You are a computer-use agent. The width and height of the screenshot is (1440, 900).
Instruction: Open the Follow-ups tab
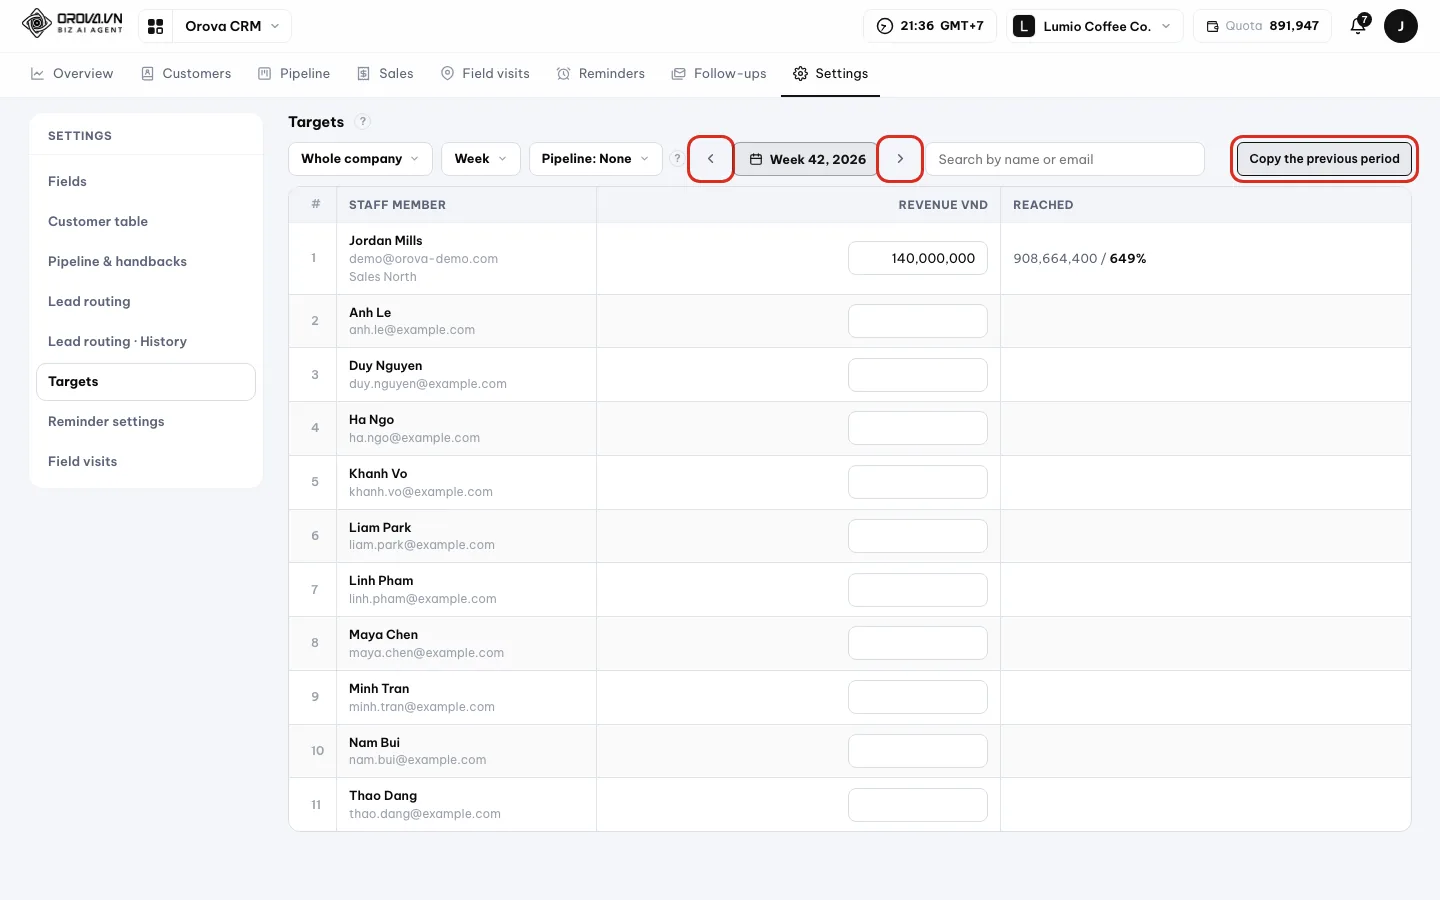[719, 74]
